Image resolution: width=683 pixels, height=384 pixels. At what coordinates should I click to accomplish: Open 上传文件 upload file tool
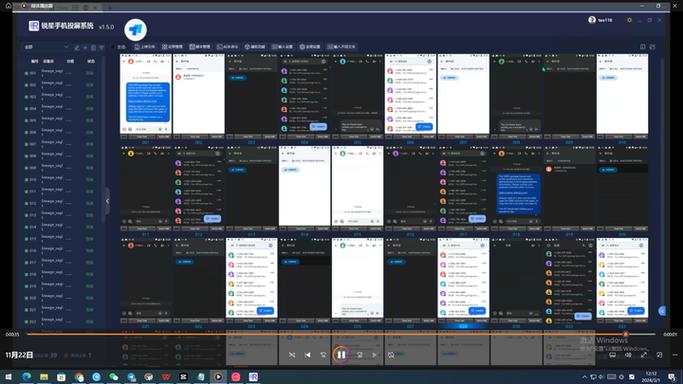tap(145, 47)
